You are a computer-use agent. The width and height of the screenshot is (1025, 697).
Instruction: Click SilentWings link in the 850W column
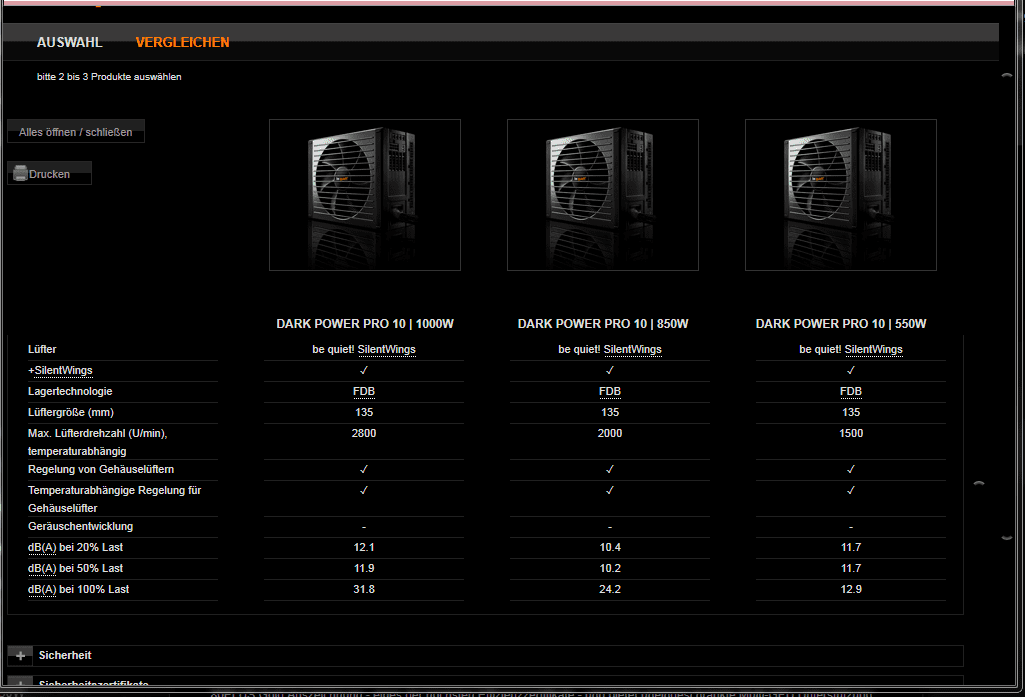(x=632, y=349)
